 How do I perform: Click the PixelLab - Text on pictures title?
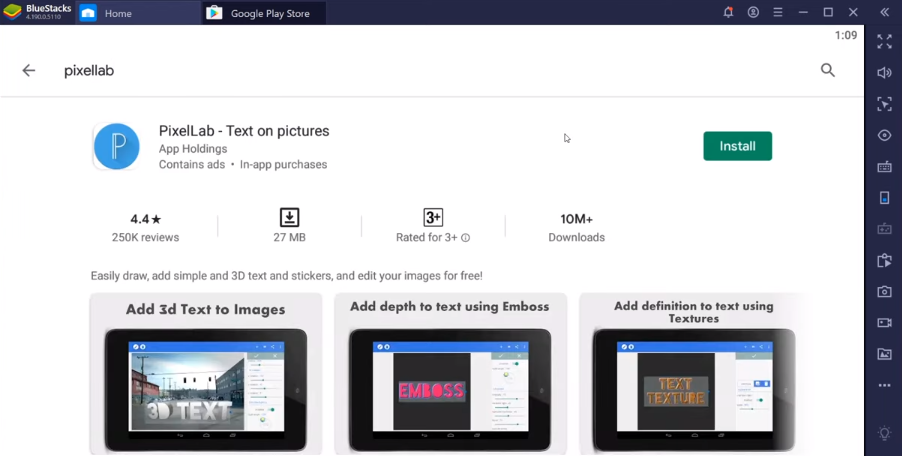244,131
